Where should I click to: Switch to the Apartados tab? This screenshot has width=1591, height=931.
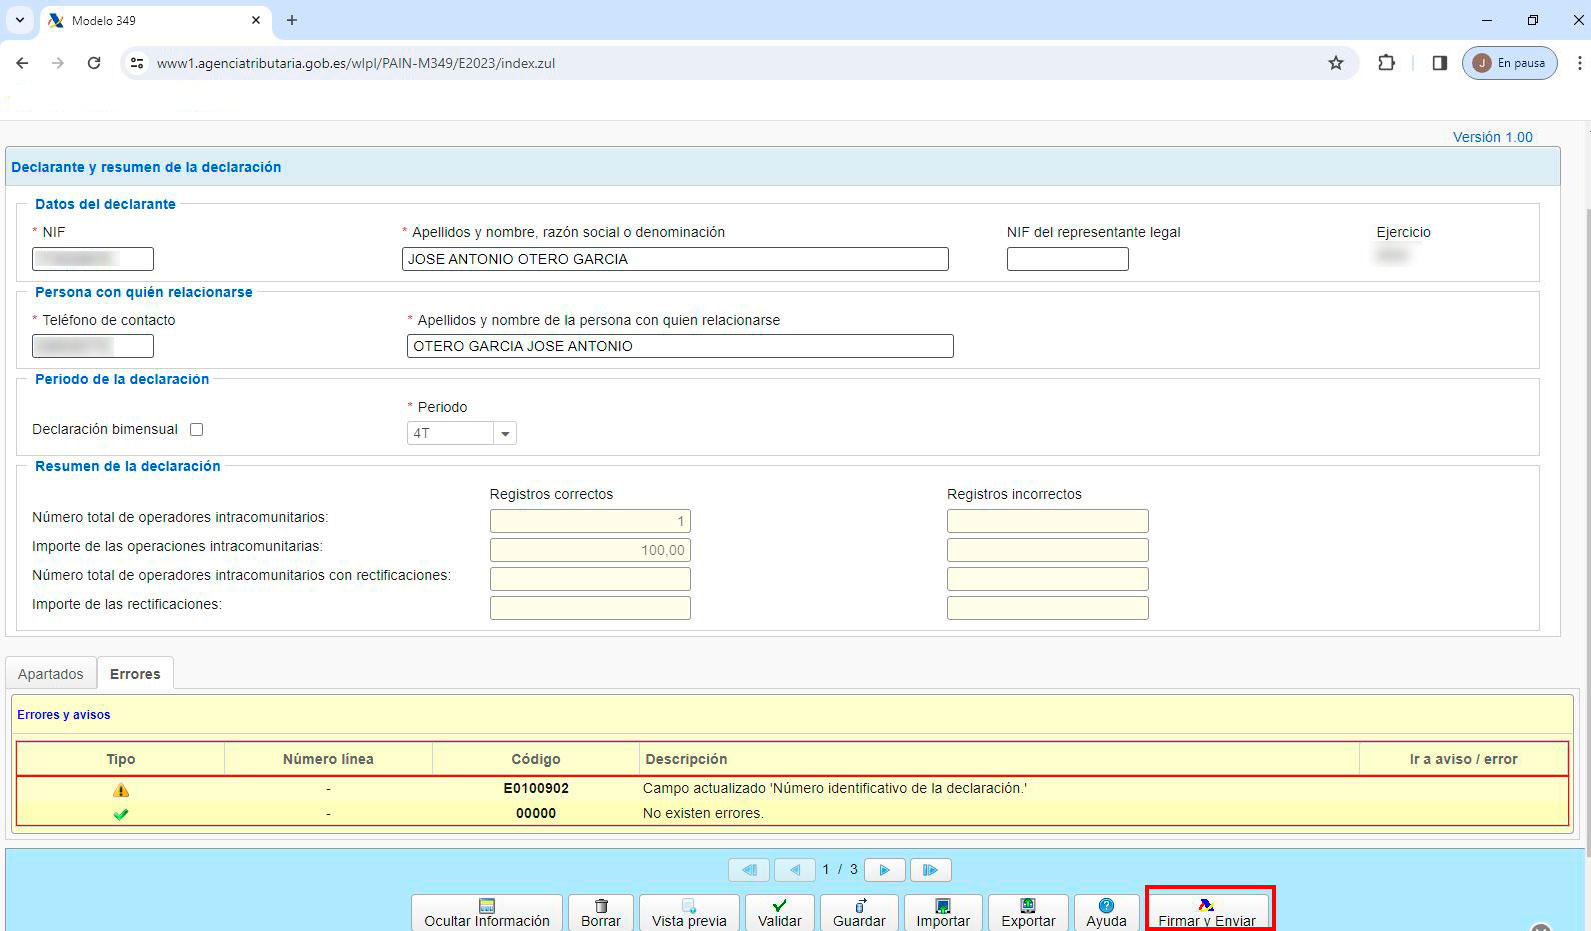click(51, 674)
